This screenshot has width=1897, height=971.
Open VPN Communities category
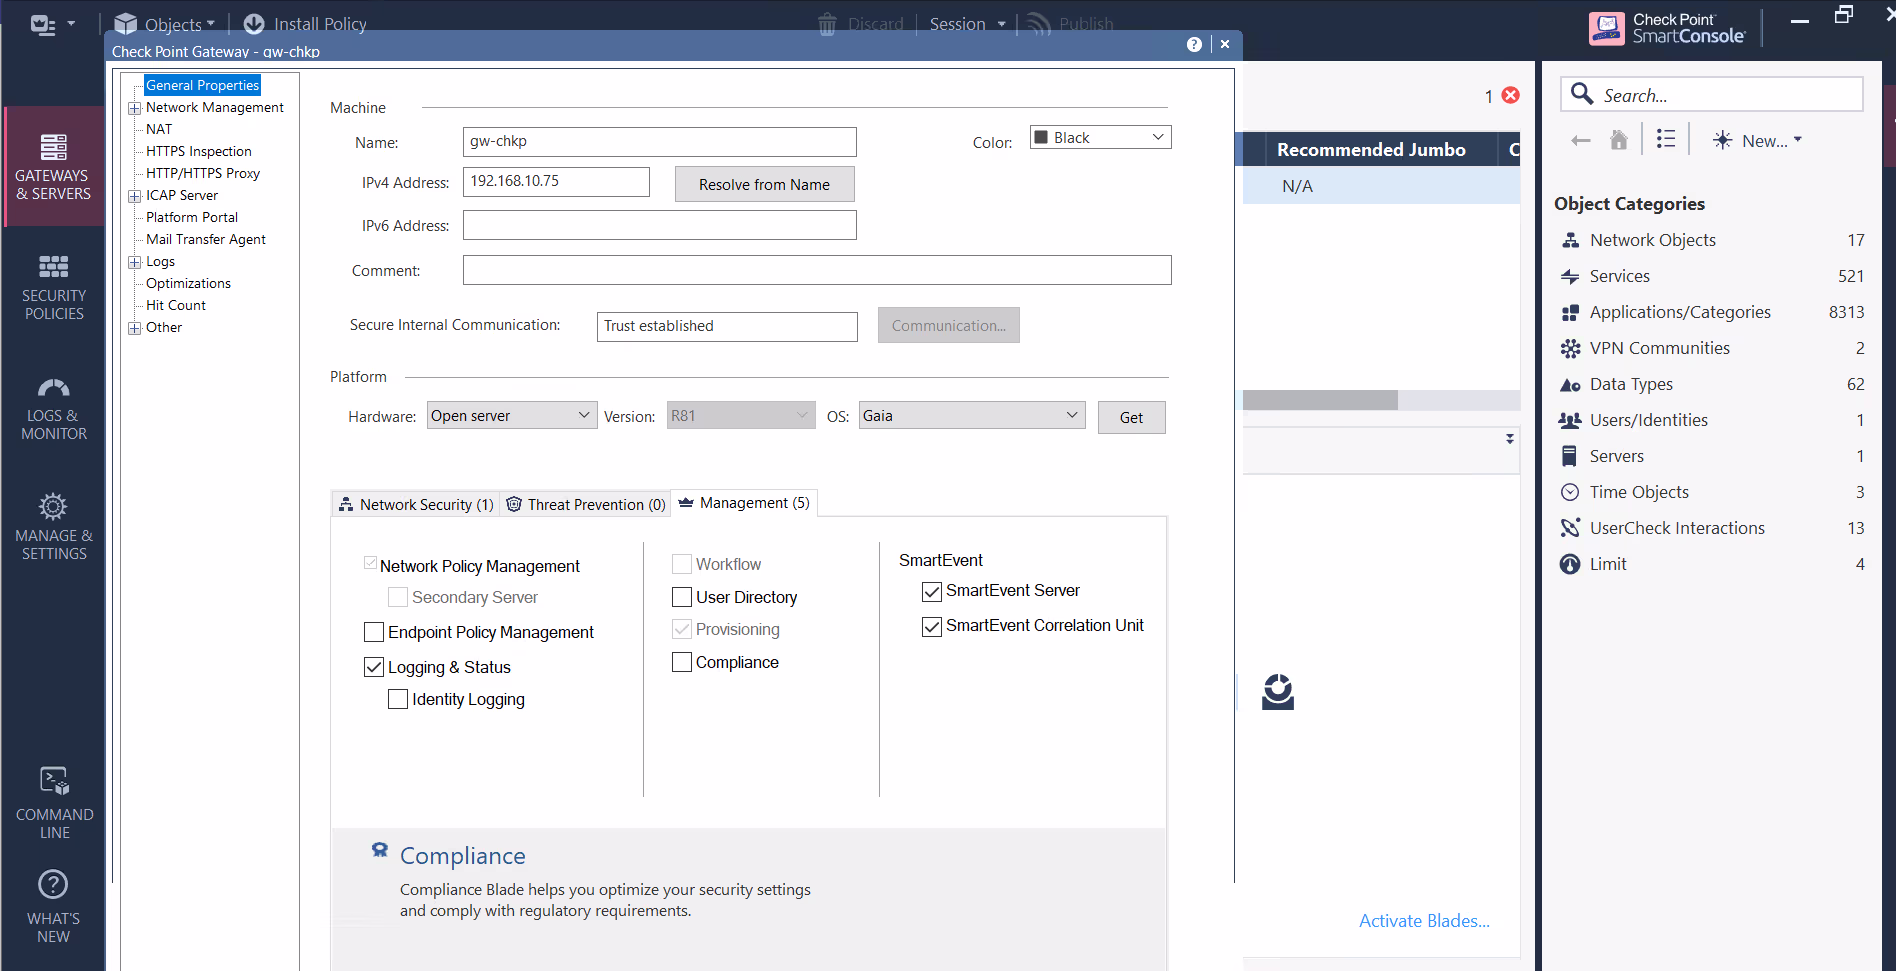[1711, 348]
